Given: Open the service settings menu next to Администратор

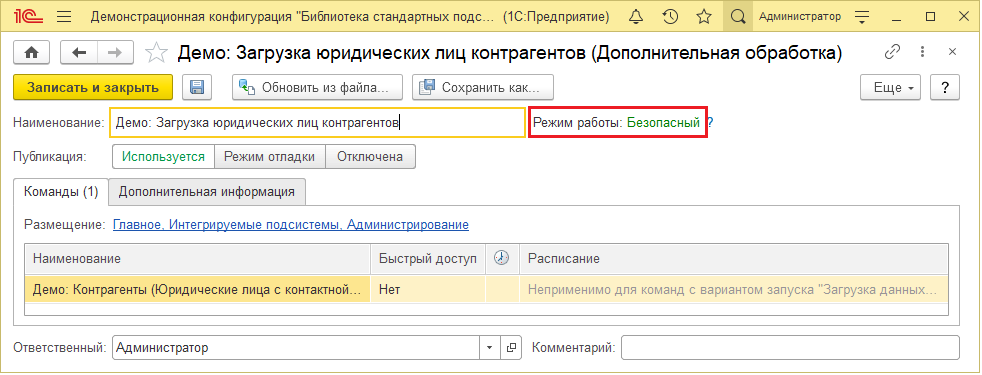Looking at the screenshot, I should [862, 17].
